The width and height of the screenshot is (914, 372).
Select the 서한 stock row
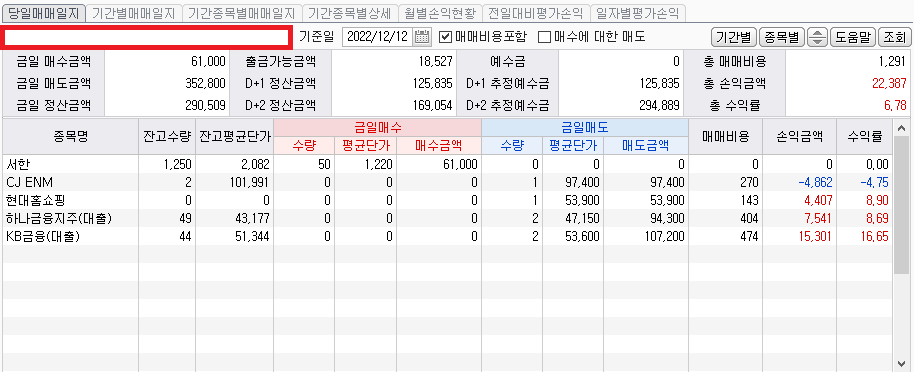pyautogui.click(x=448, y=164)
